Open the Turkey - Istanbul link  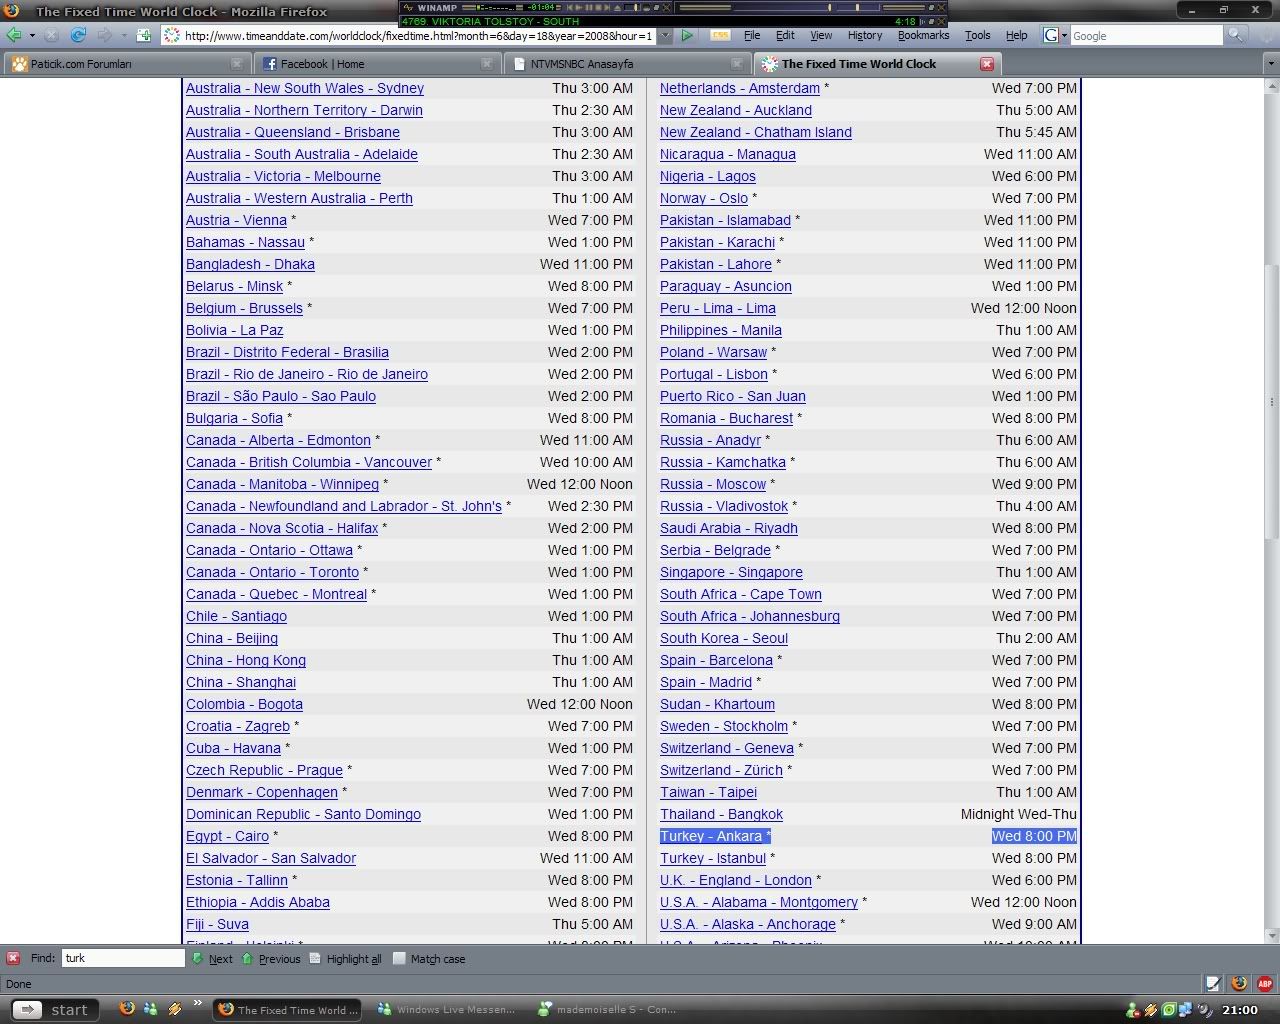(x=712, y=858)
